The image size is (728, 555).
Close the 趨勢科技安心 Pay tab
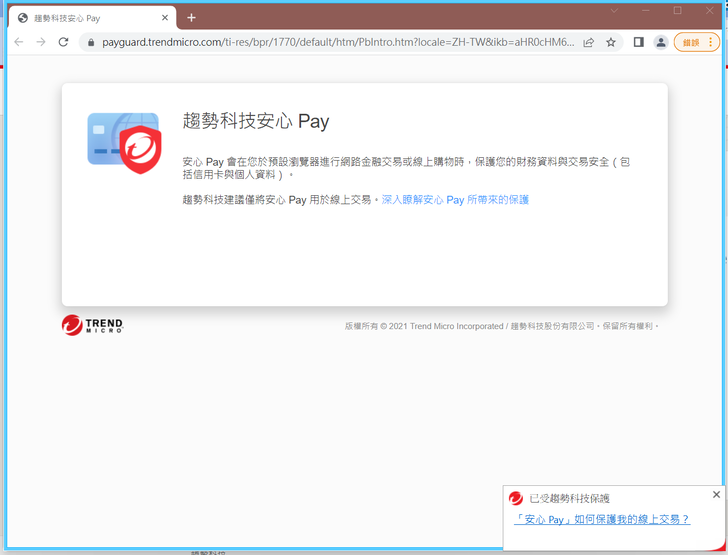tap(165, 18)
